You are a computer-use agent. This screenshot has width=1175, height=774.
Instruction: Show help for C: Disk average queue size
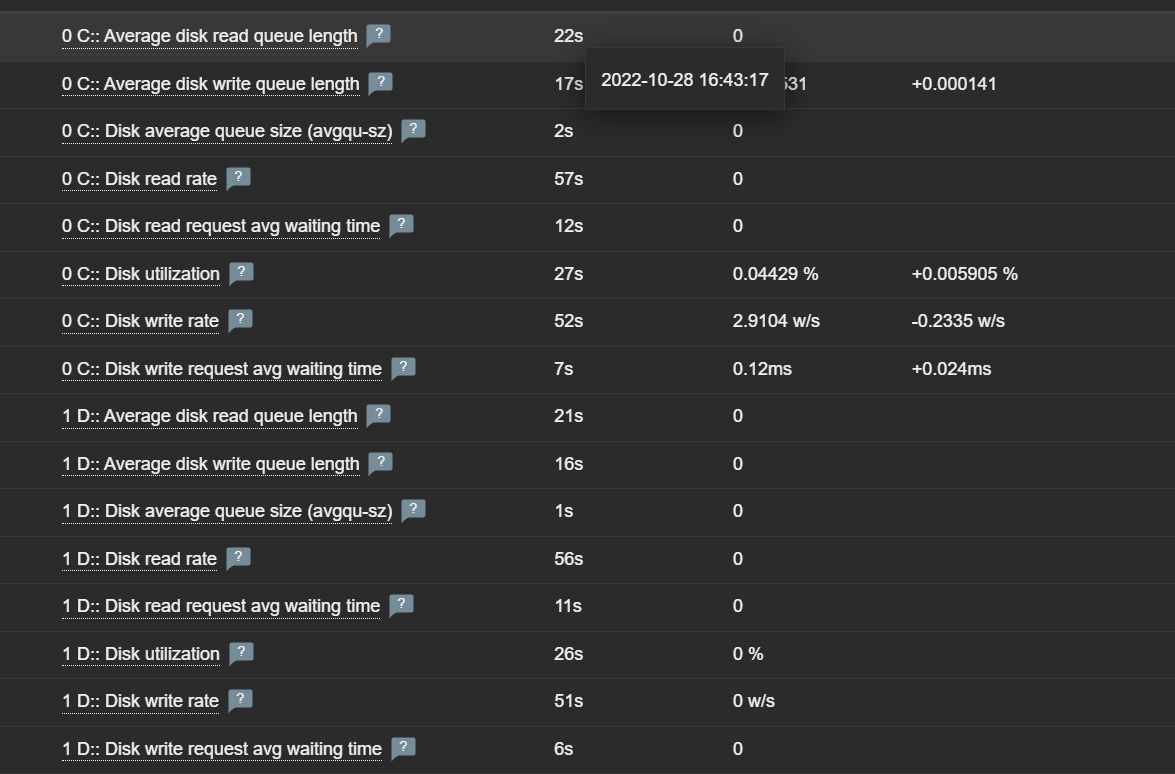pyautogui.click(x=413, y=130)
